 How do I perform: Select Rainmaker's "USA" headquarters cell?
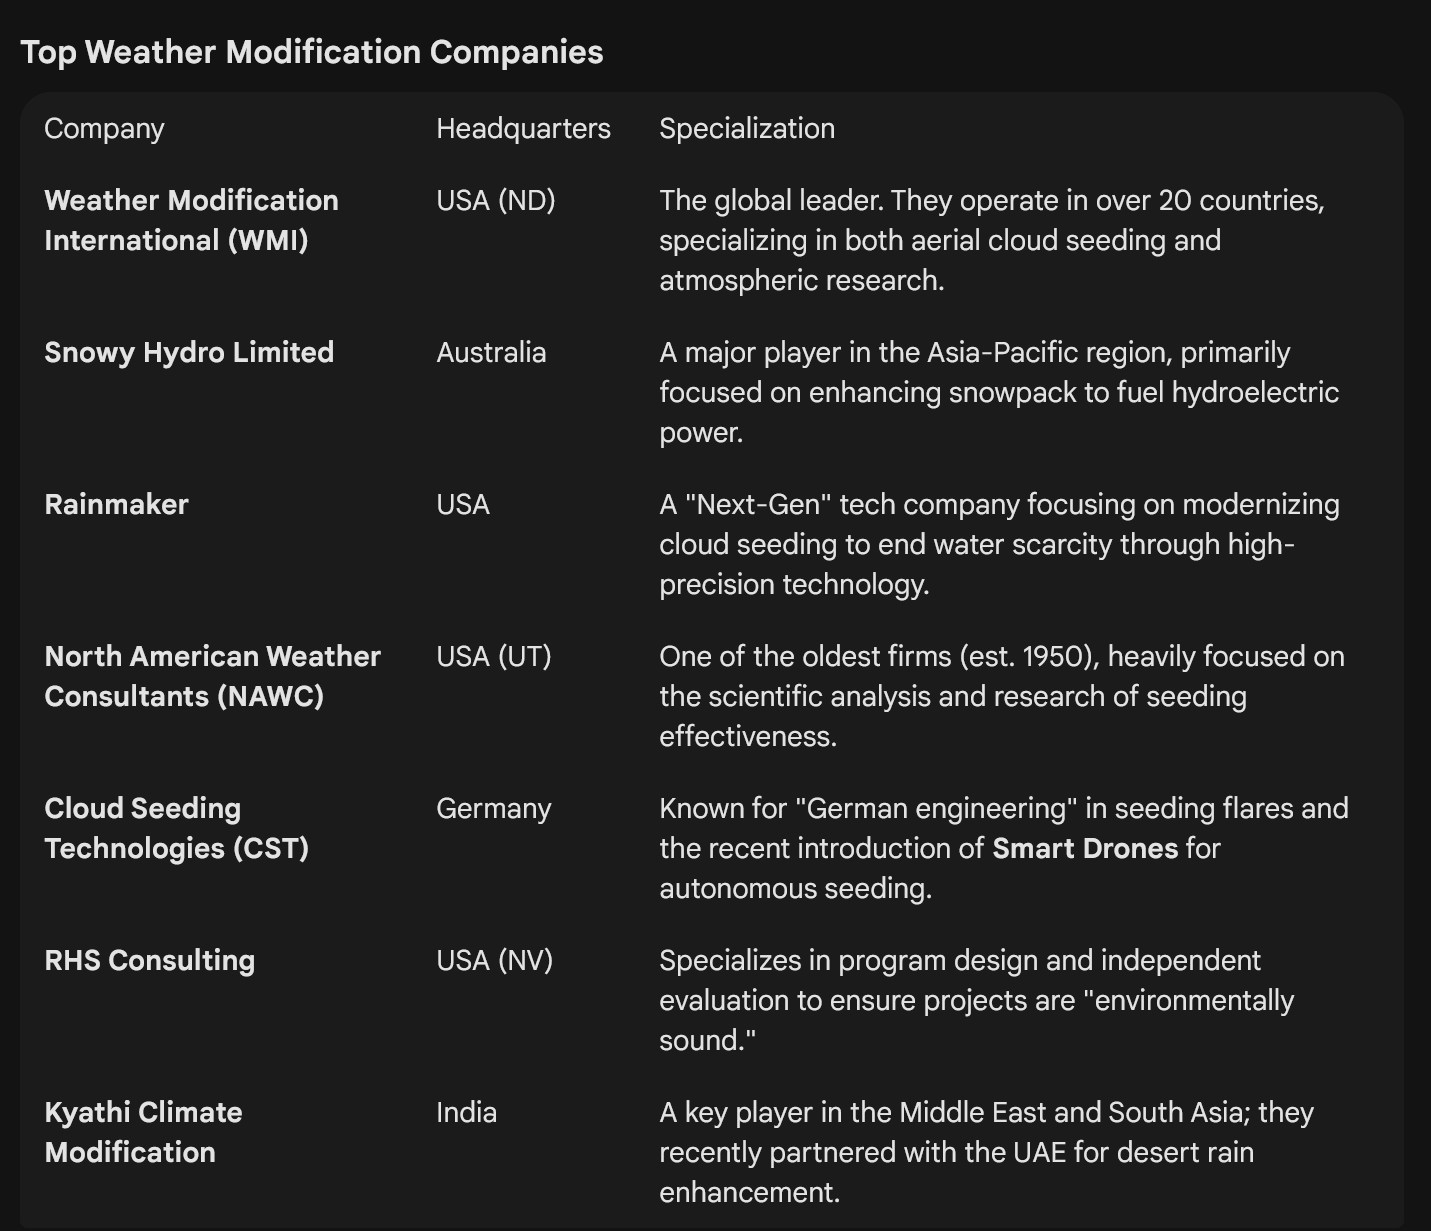pos(463,504)
